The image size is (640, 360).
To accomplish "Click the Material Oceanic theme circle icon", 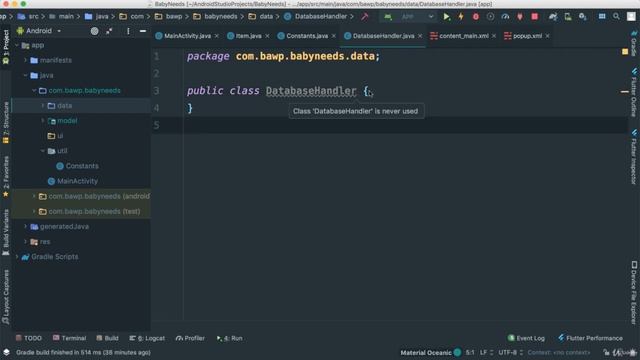I will click(457, 352).
